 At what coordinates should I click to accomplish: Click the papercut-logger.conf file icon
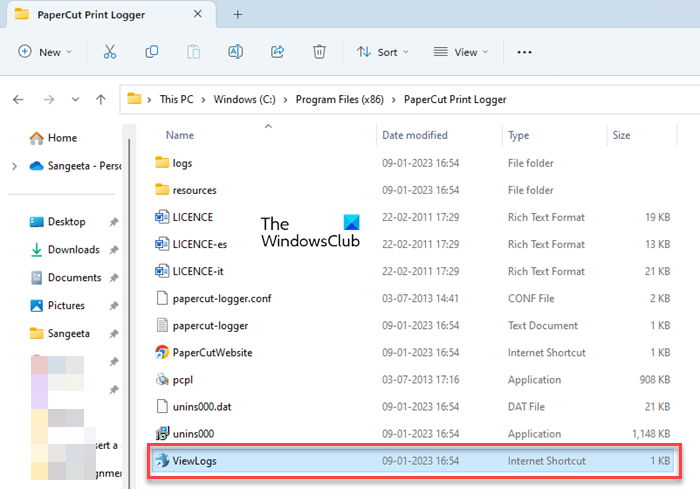tap(162, 298)
